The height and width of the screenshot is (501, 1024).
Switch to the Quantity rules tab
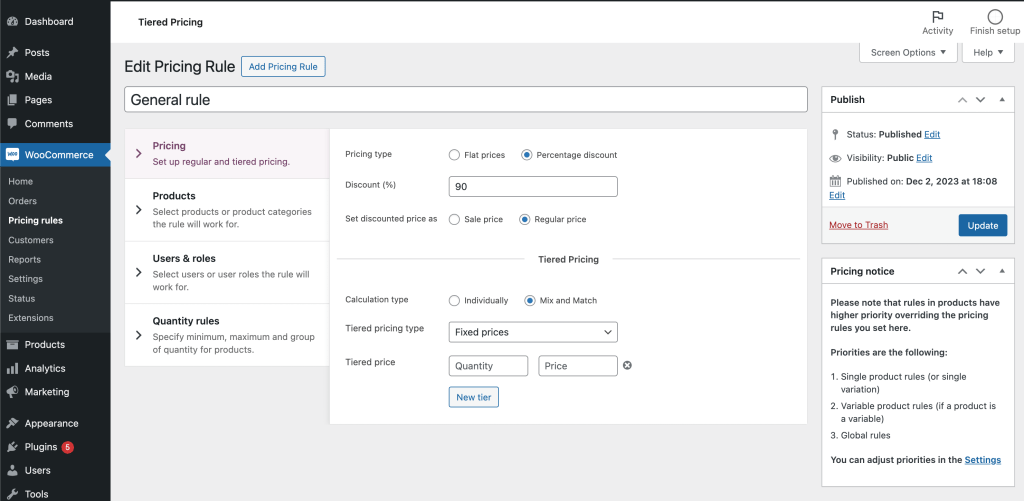click(186, 321)
